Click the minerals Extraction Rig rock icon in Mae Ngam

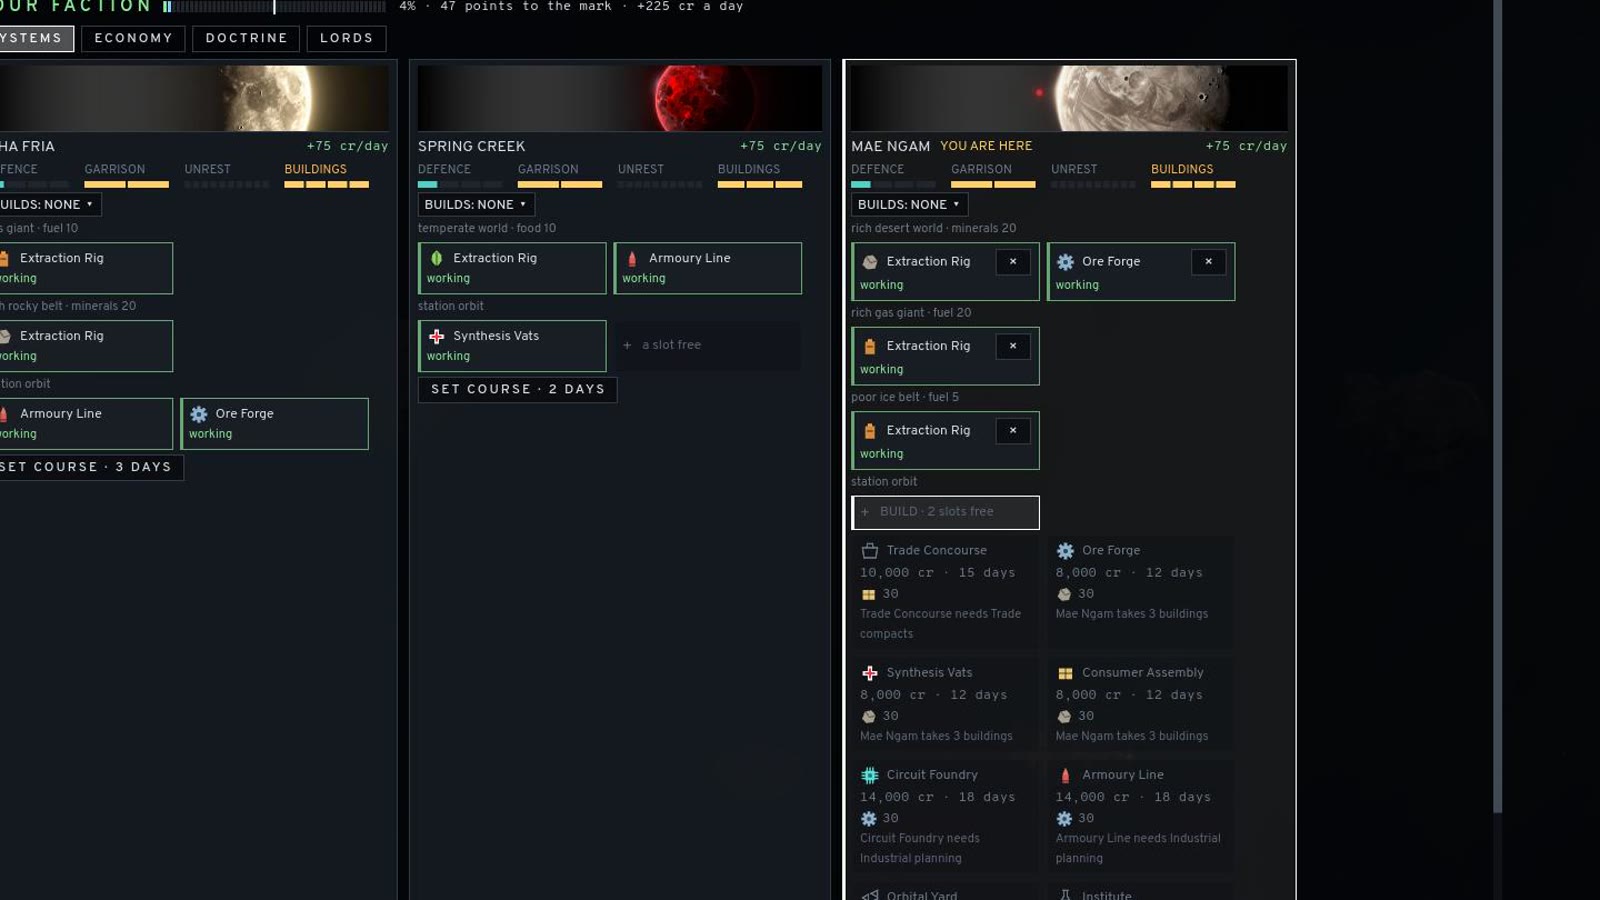click(869, 261)
